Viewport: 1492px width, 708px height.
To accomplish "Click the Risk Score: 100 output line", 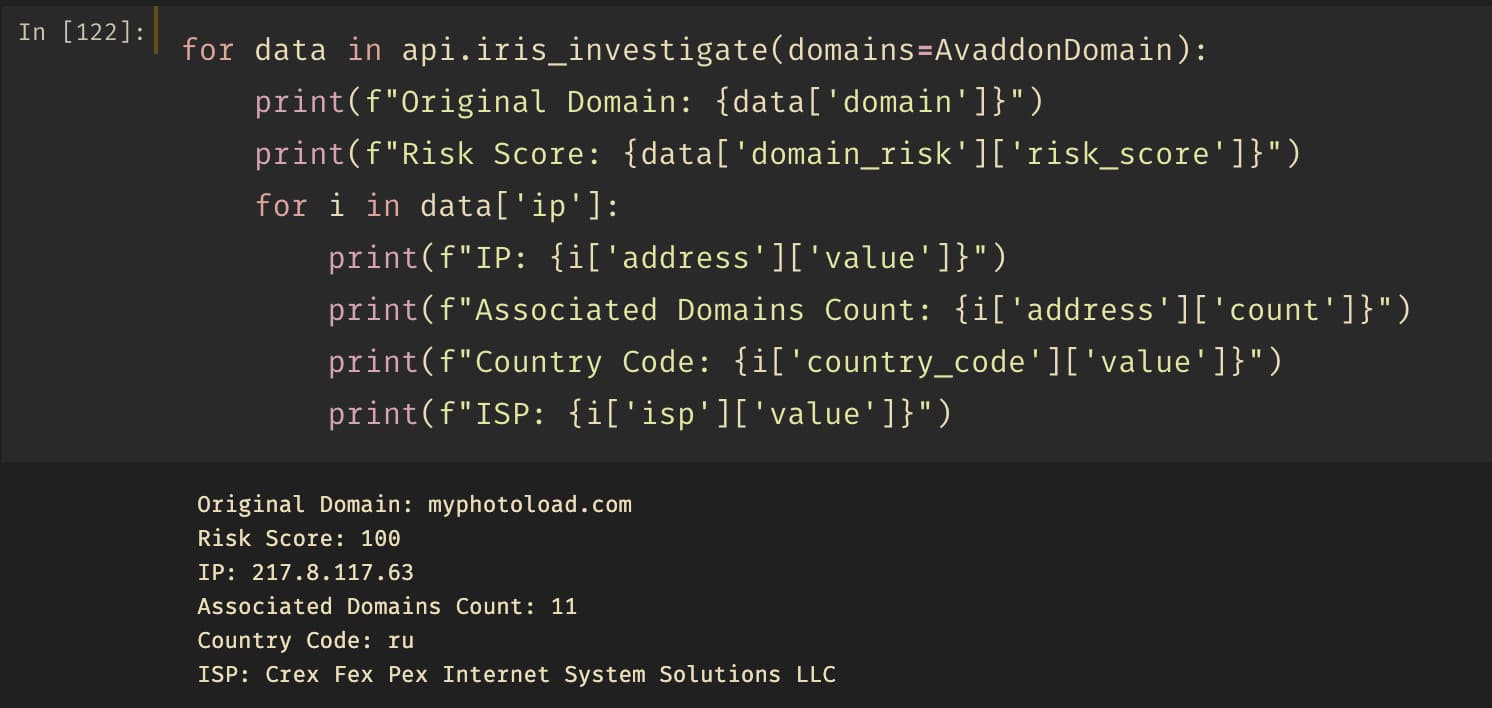I will [x=299, y=539].
